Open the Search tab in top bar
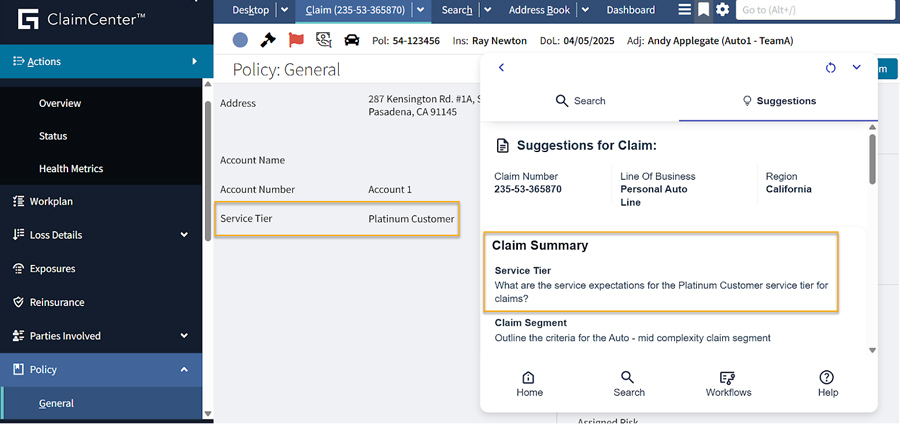This screenshot has width=900, height=425. click(x=457, y=10)
